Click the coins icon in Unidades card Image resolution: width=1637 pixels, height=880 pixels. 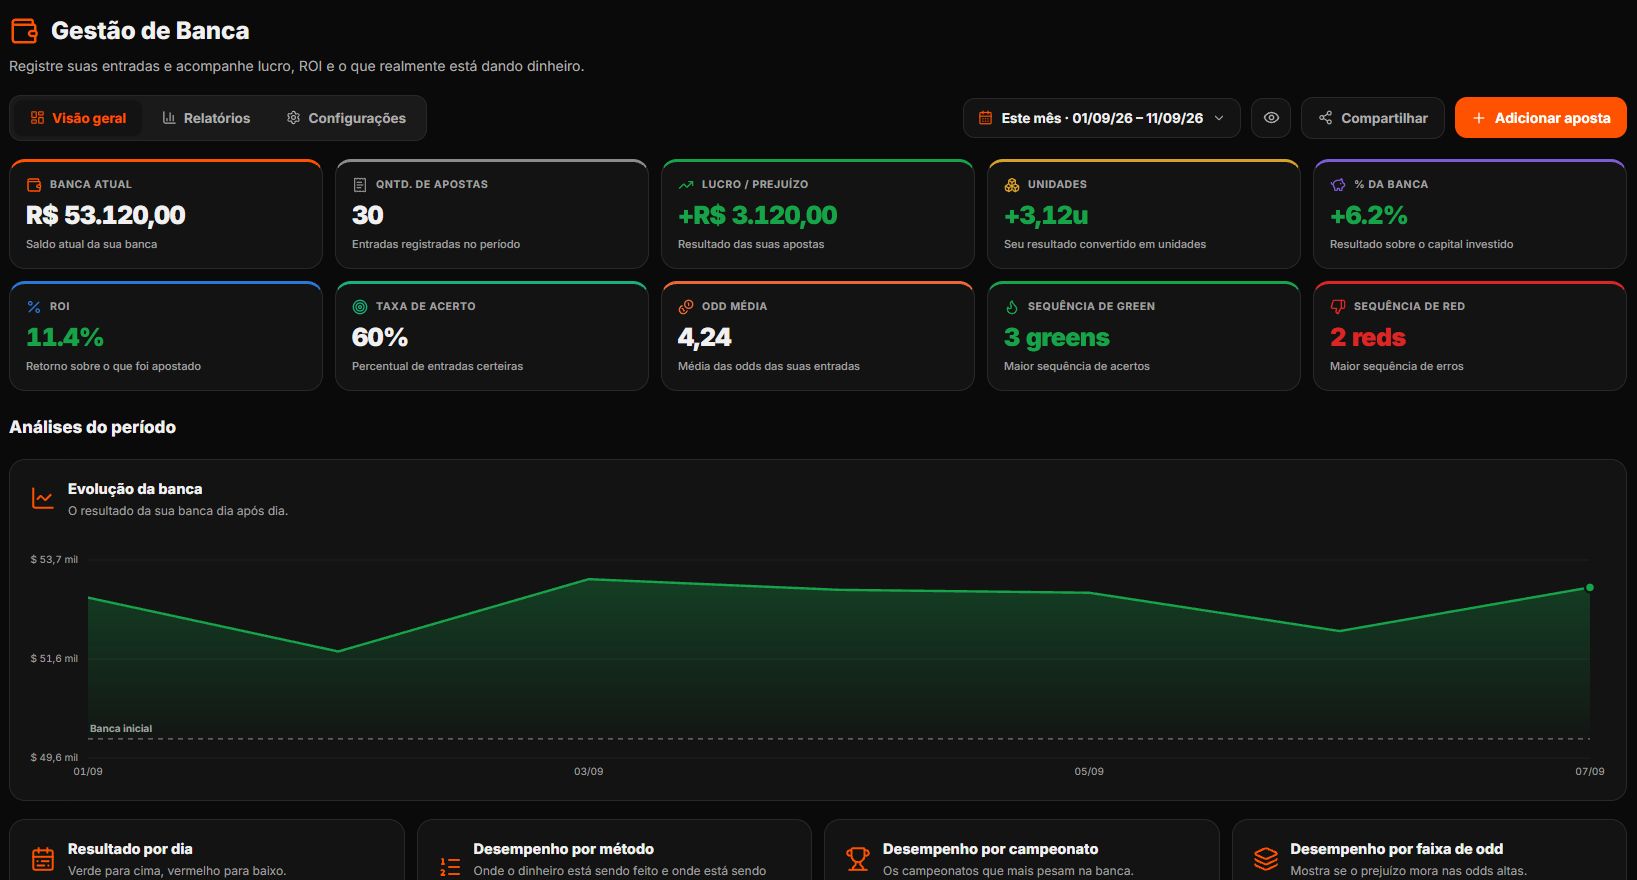(x=1012, y=185)
